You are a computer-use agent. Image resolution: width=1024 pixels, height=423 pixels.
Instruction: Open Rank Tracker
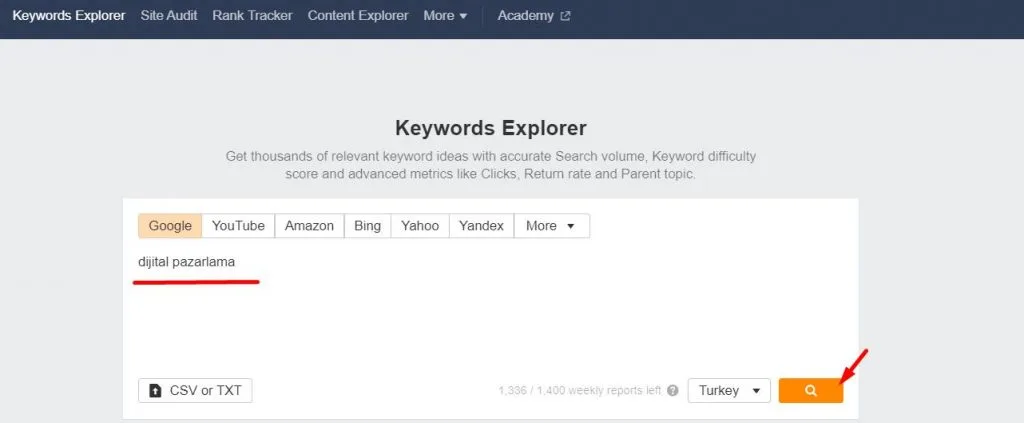[252, 16]
